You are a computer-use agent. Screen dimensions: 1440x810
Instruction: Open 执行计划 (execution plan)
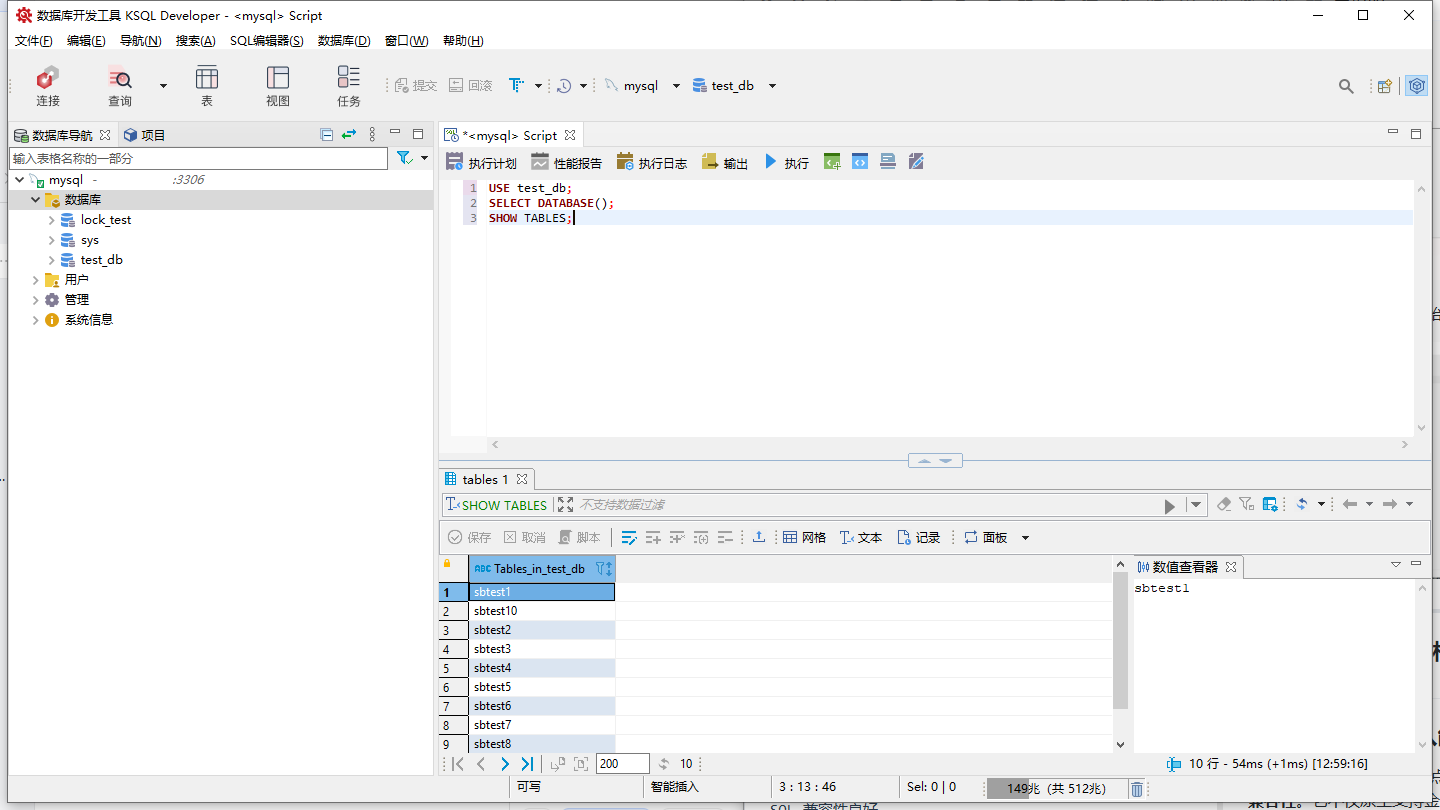point(481,162)
